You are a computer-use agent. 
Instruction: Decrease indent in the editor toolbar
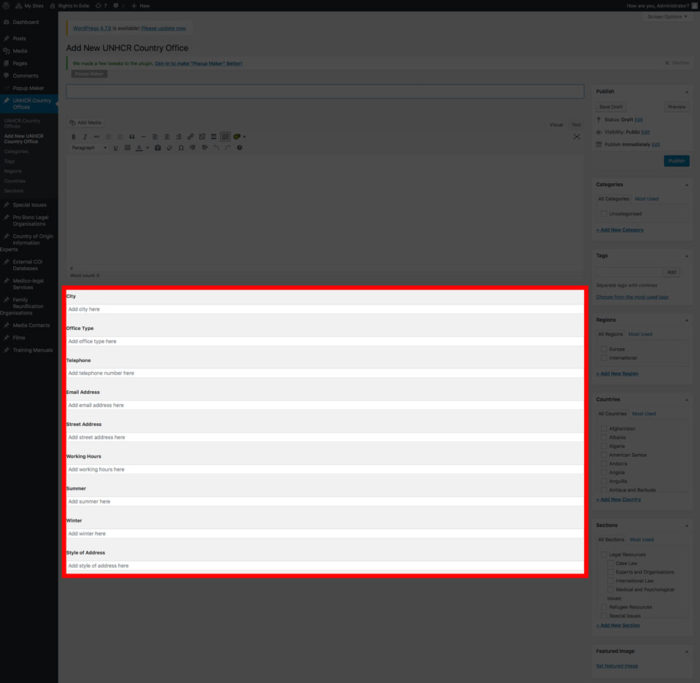(x=192, y=148)
